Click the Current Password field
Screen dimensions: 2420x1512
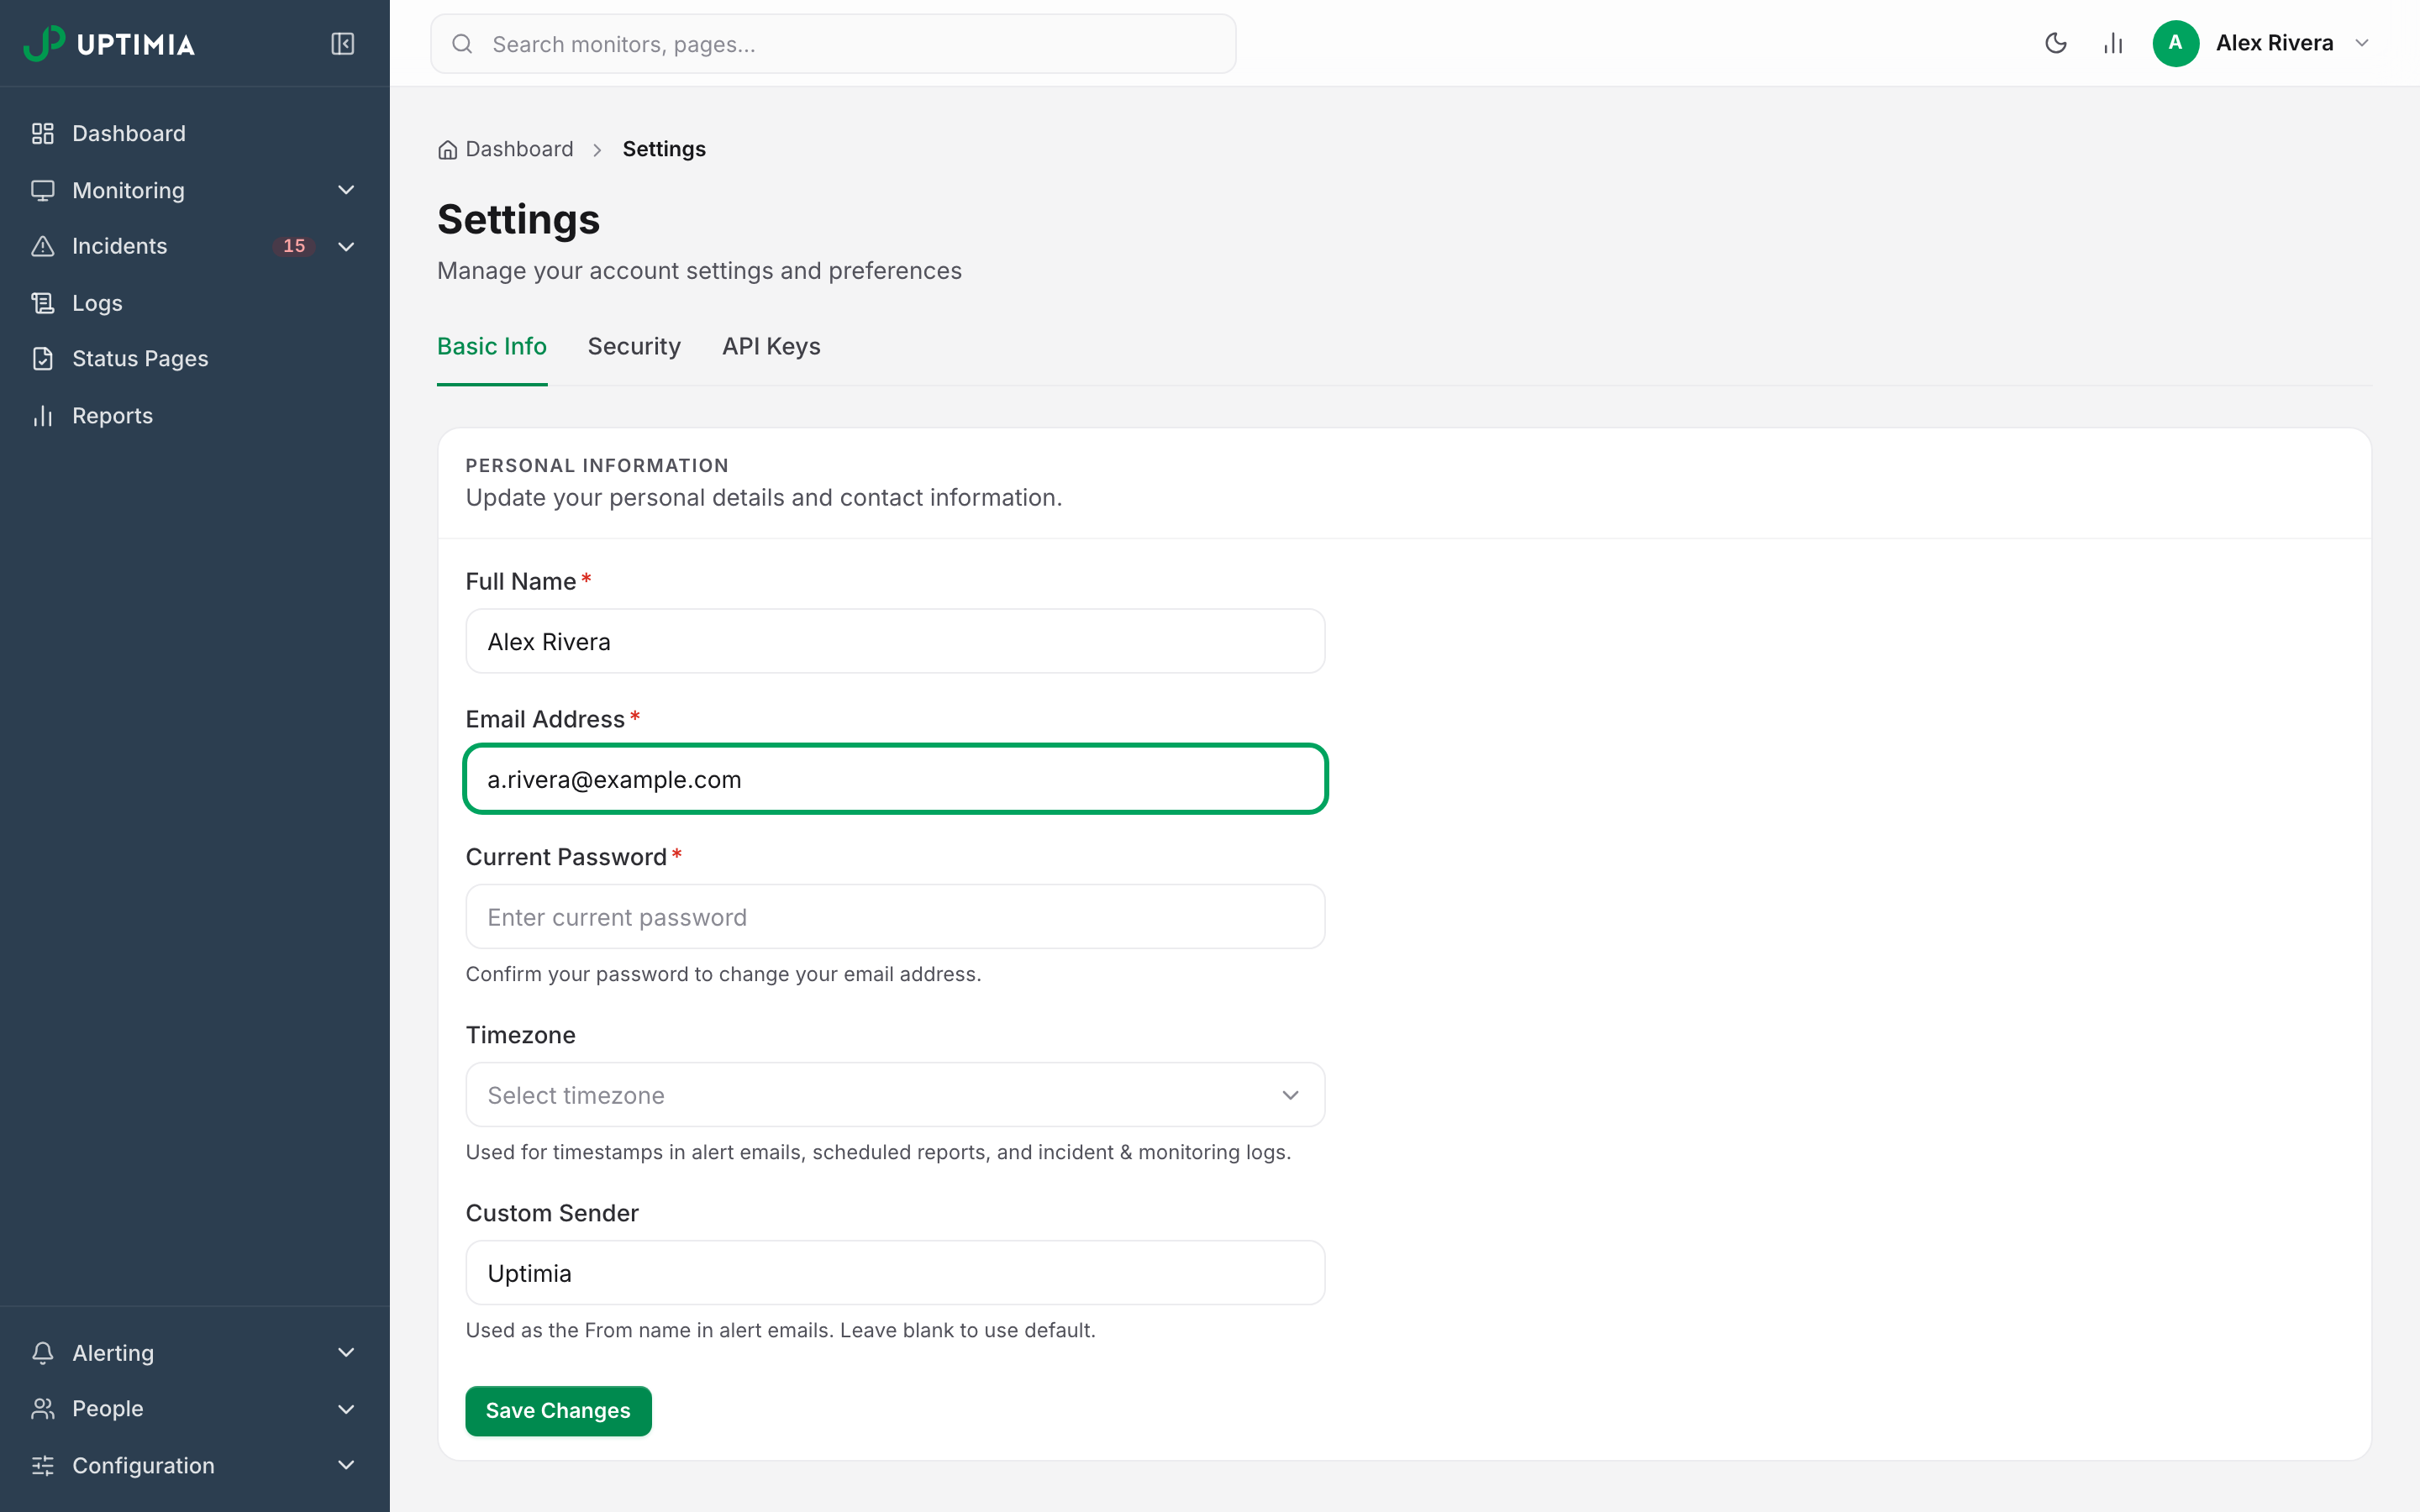[x=895, y=917]
